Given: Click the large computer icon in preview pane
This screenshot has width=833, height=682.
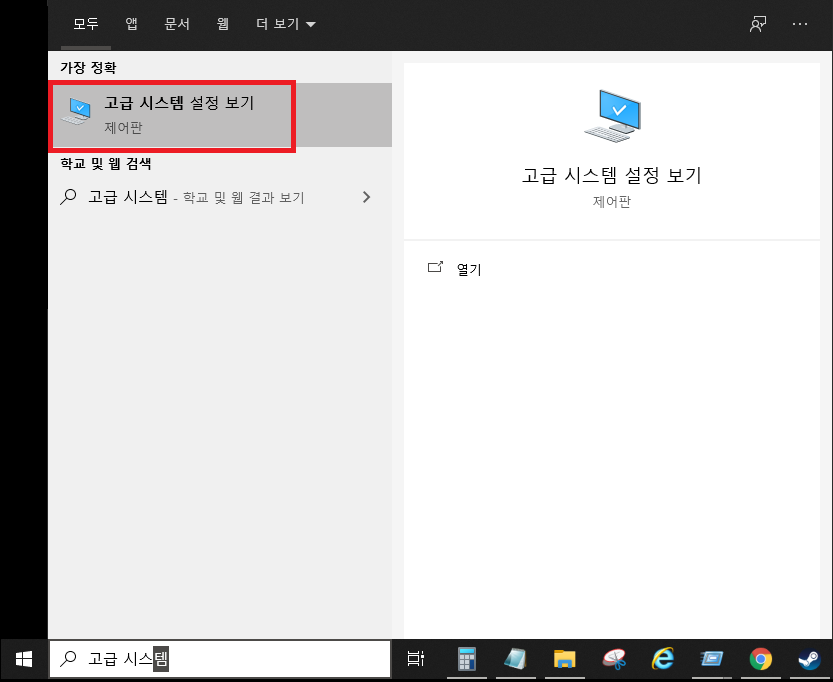Looking at the screenshot, I should pyautogui.click(x=613, y=116).
